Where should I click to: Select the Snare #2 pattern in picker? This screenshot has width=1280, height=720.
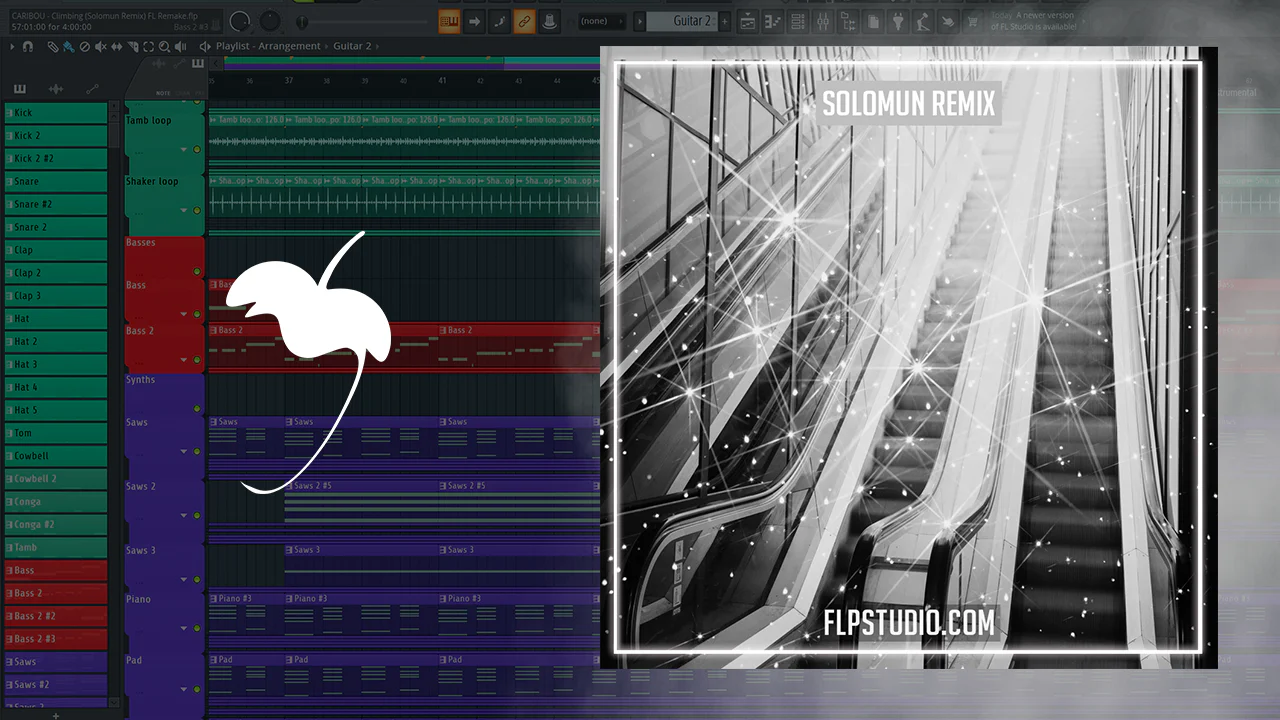click(56, 204)
